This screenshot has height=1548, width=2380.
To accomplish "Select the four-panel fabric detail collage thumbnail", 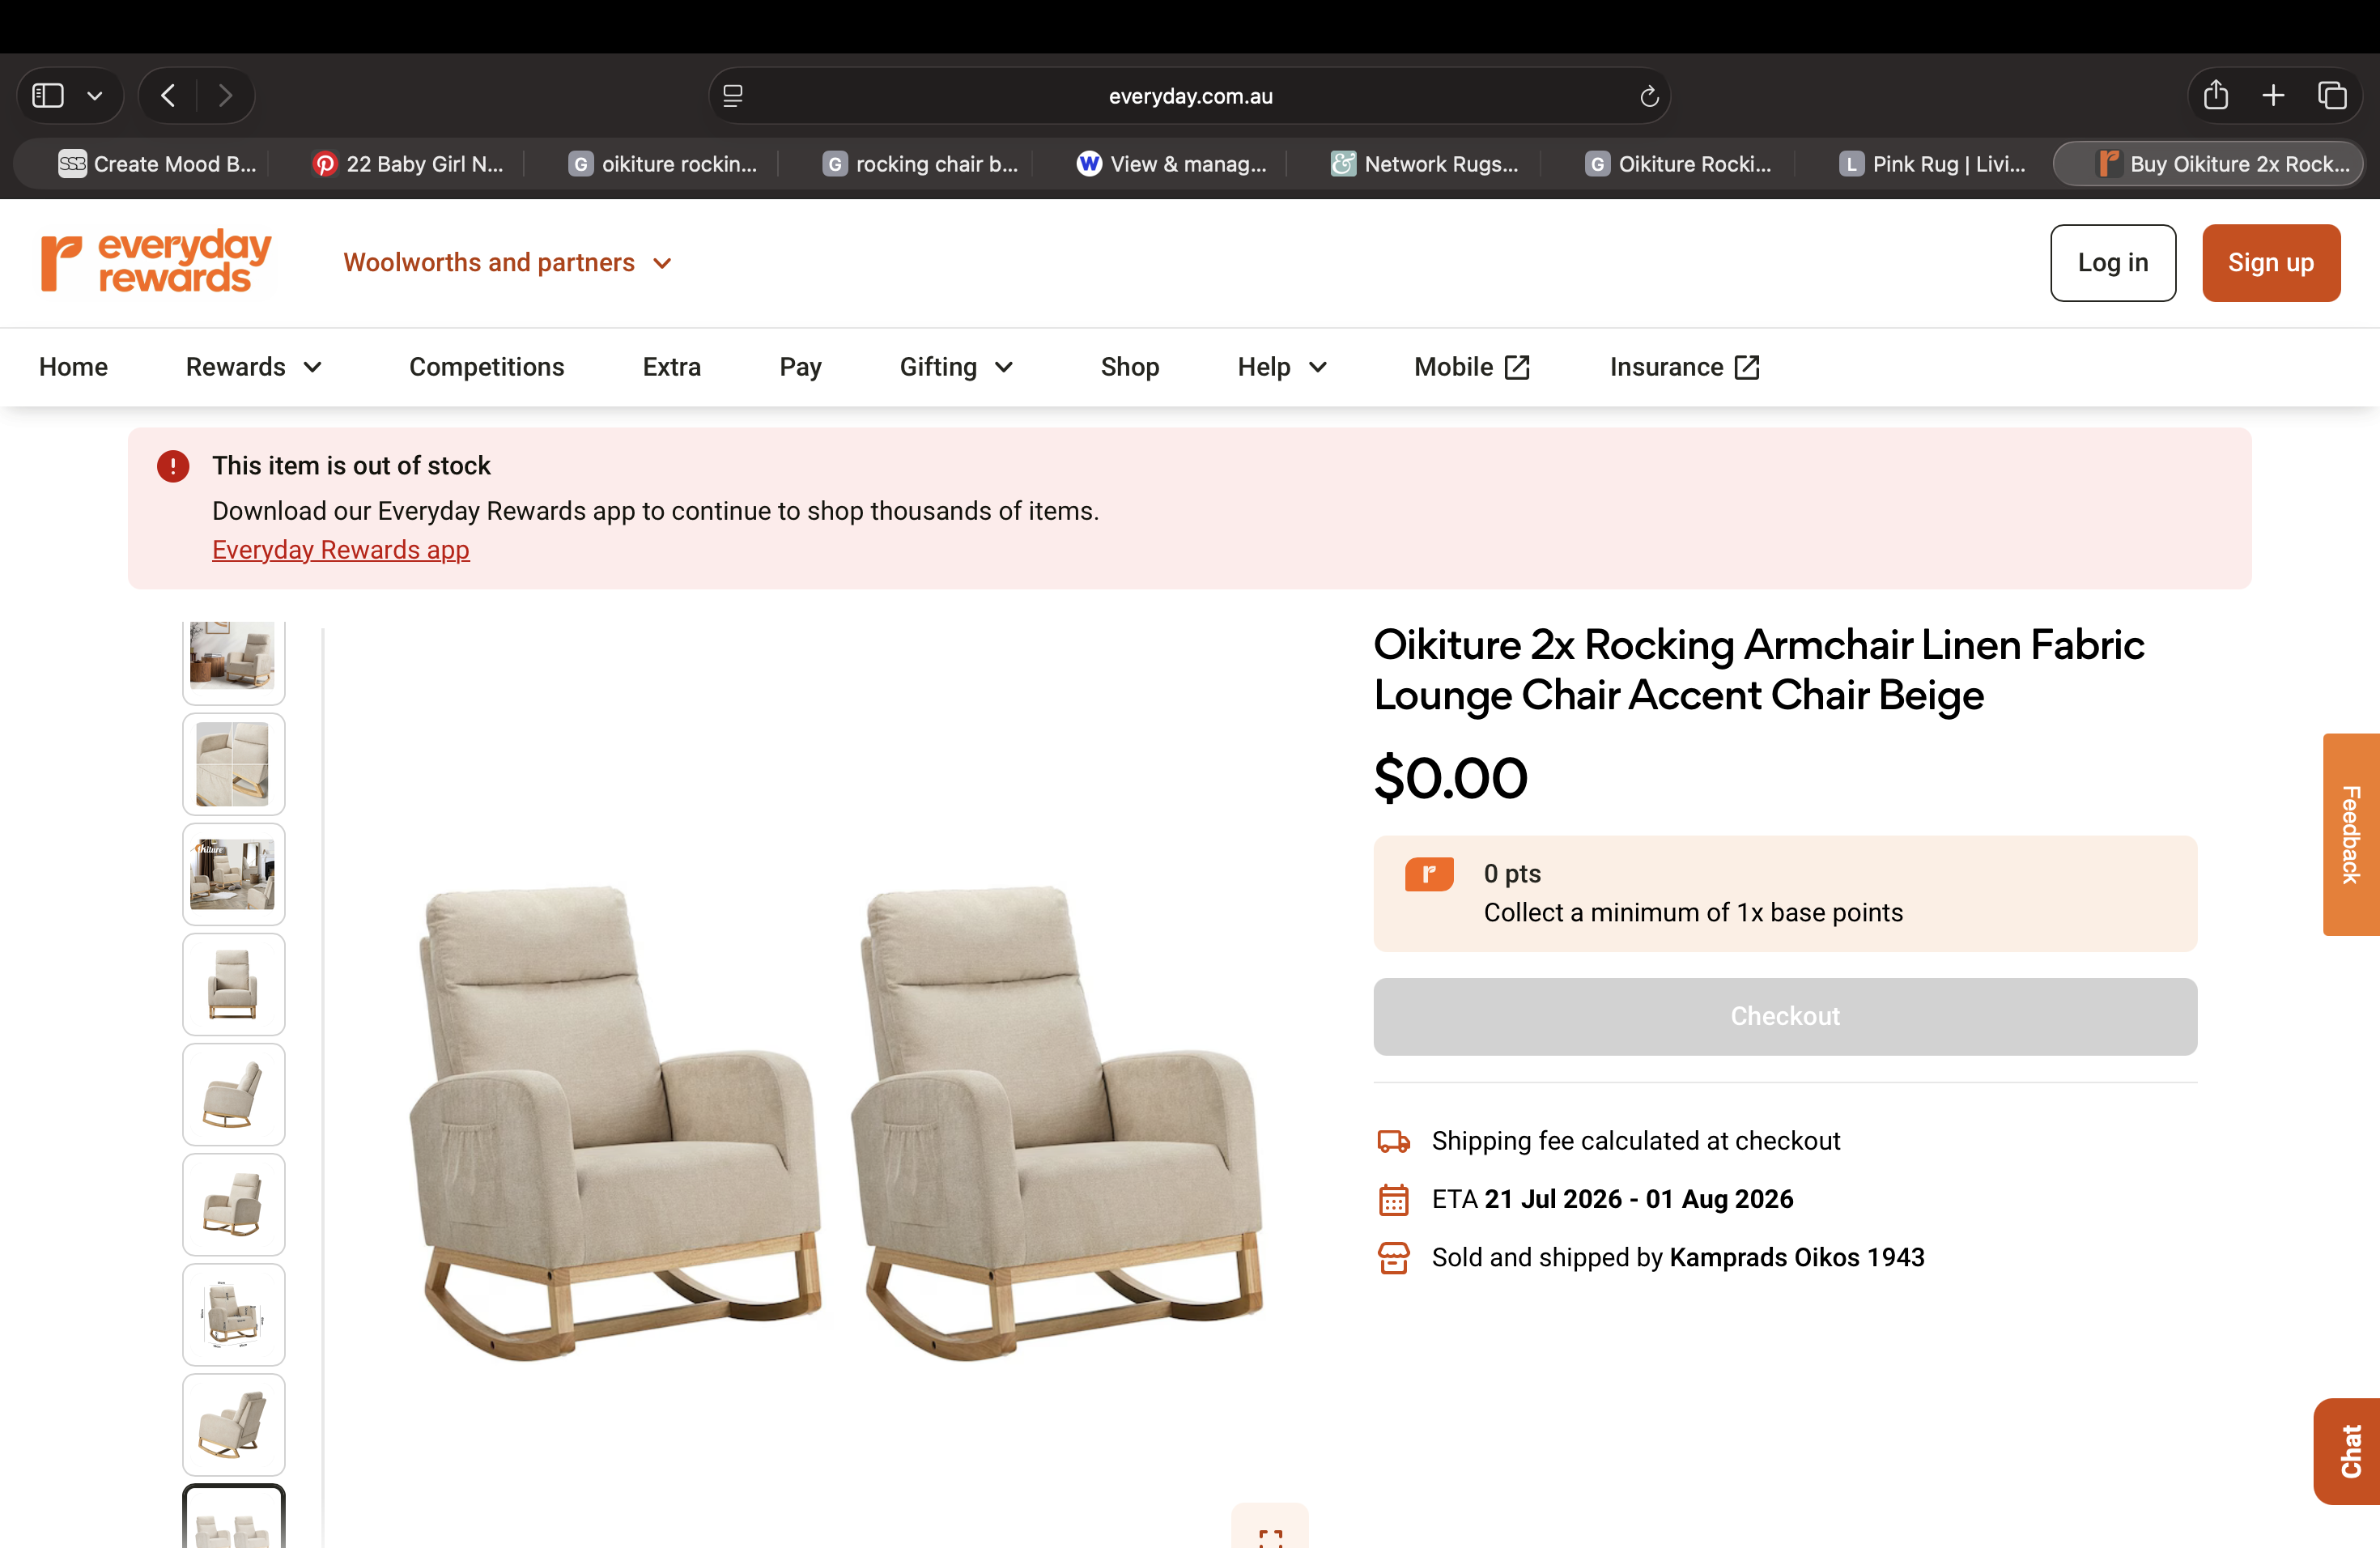I will [x=233, y=764].
